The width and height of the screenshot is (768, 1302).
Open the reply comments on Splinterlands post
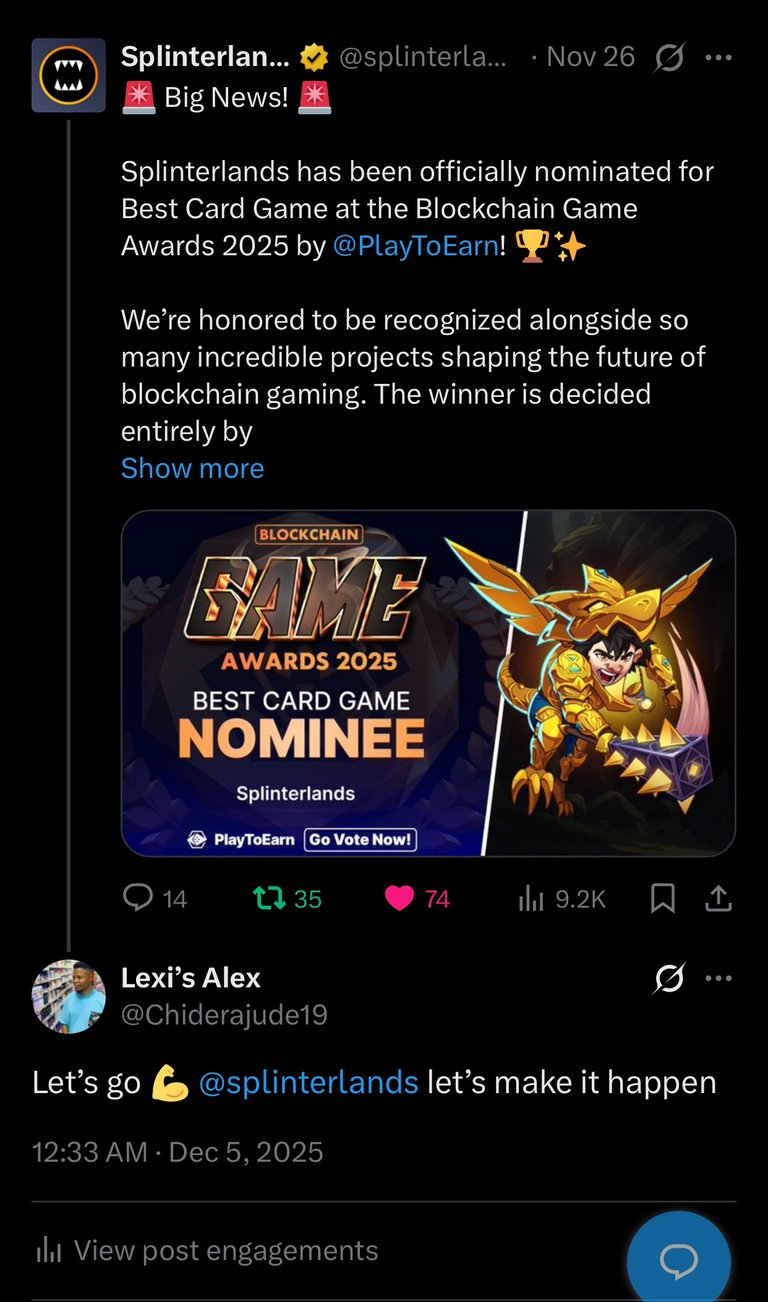(138, 899)
